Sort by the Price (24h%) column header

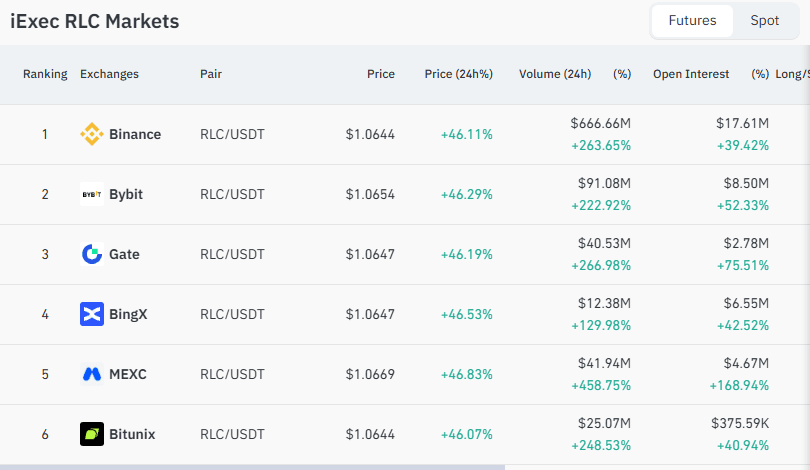[x=458, y=74]
